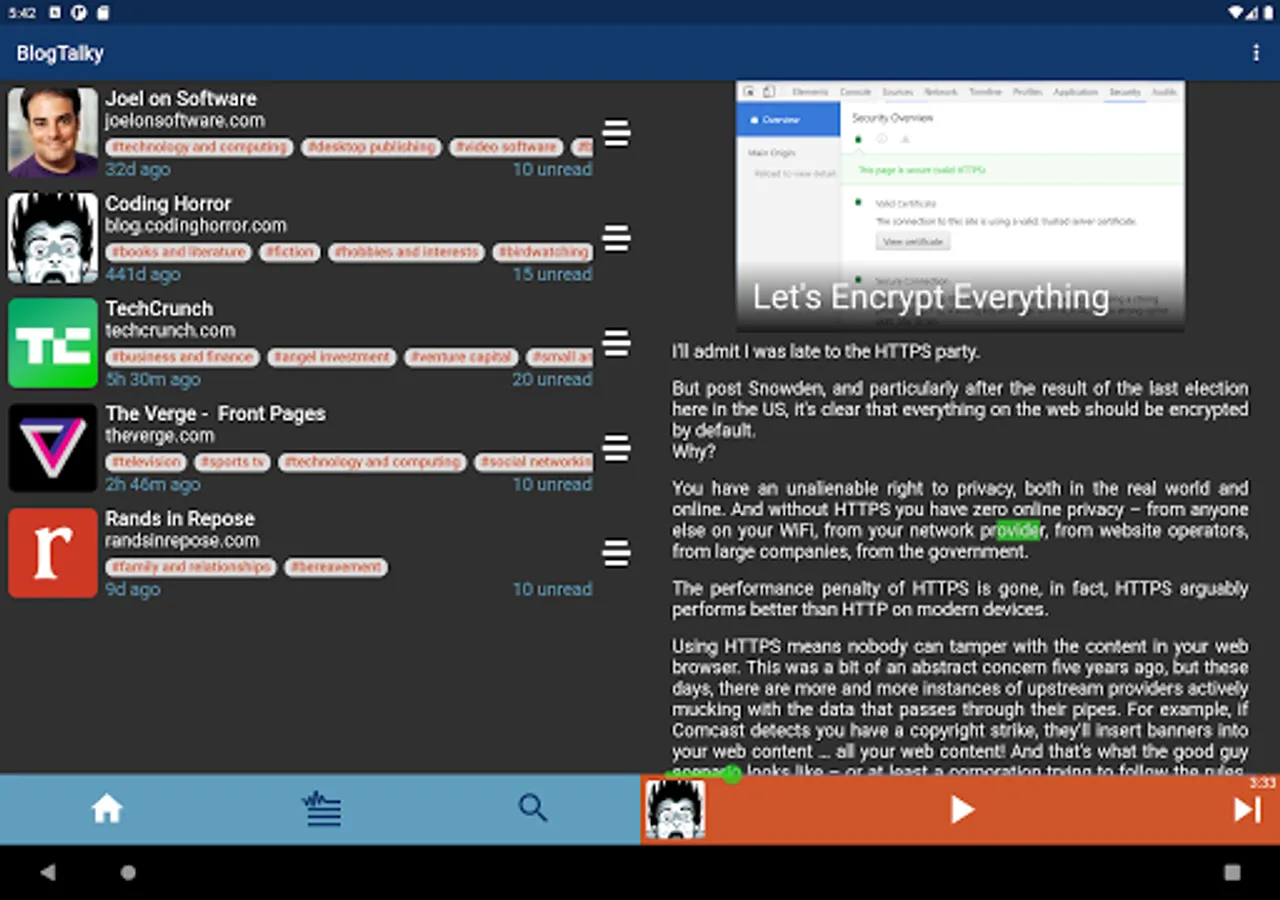Image resolution: width=1280 pixels, height=900 pixels.
Task: Open the three-dot overflow menu
Action: coord(1256,53)
